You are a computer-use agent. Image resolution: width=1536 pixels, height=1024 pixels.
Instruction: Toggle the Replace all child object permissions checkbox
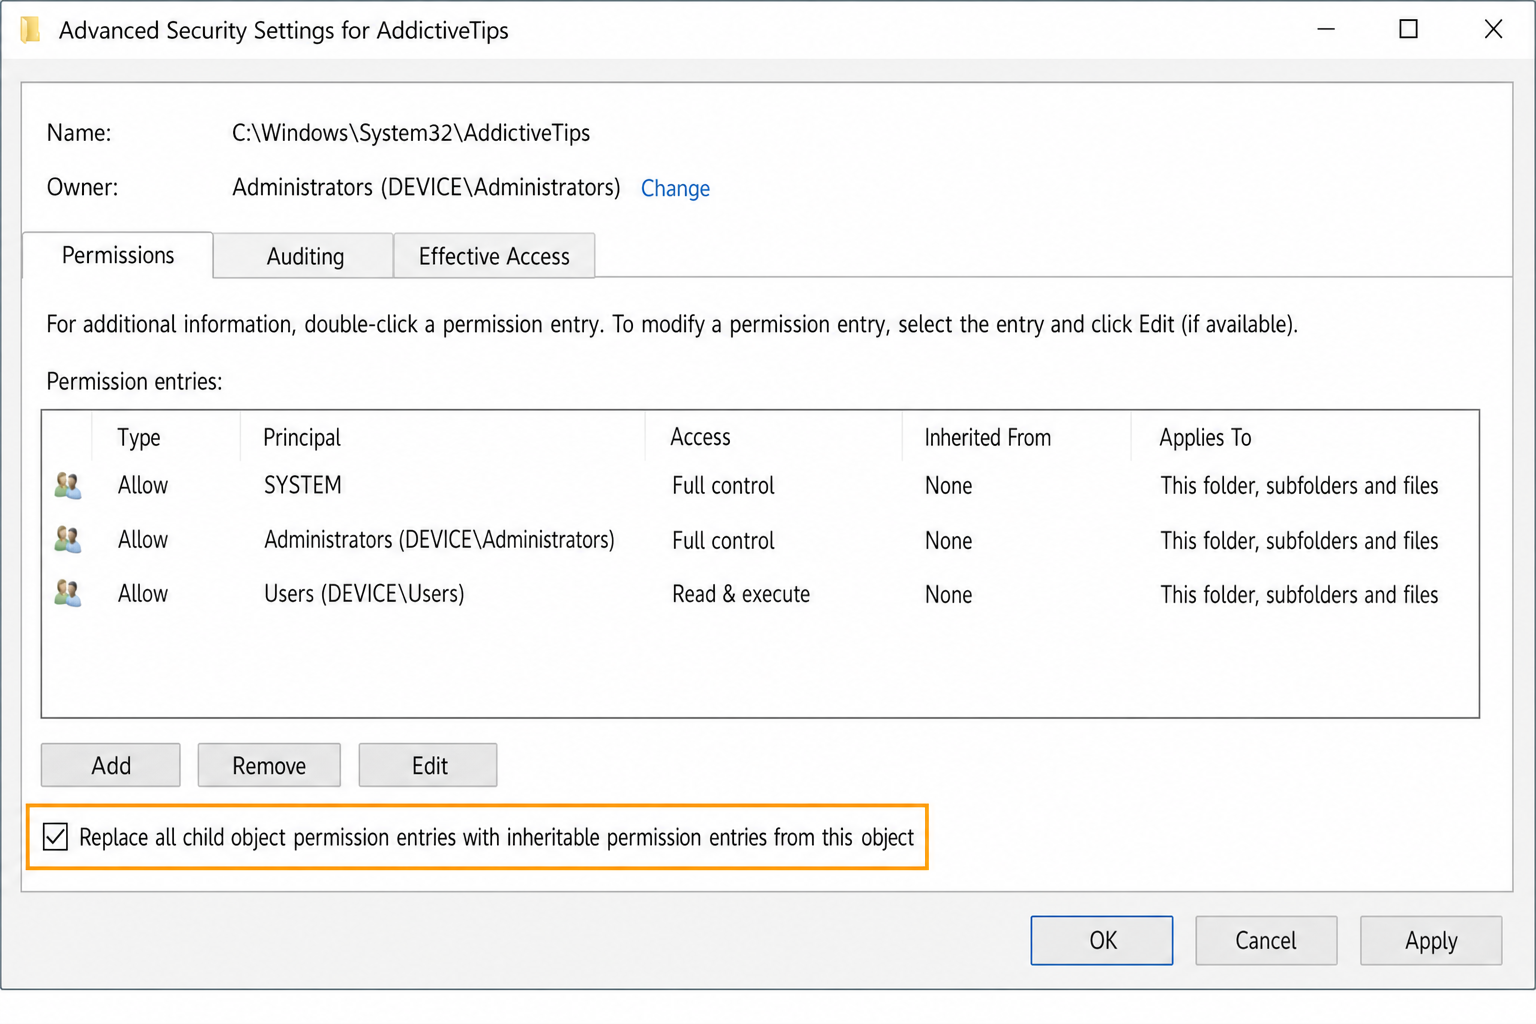[56, 837]
